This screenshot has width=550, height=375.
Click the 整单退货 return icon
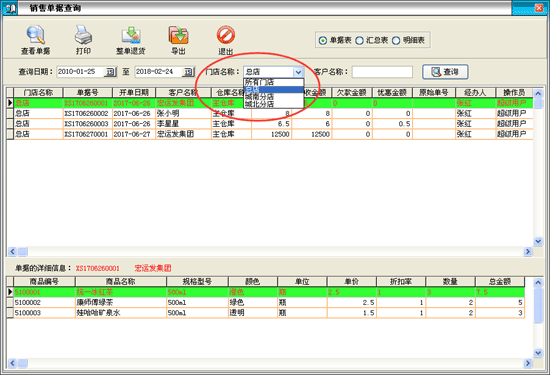[131, 35]
